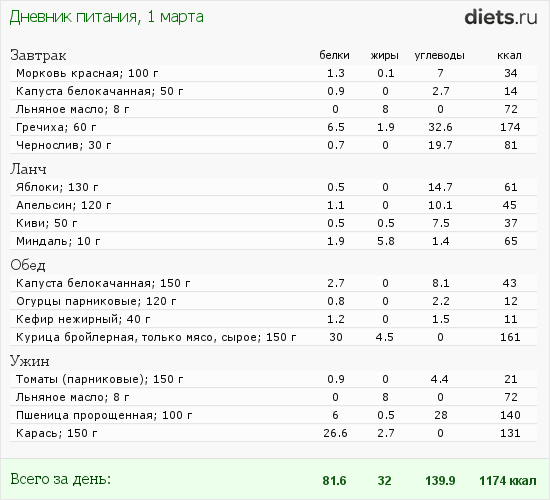Click Чернослив calories value 81
Screen dimensions: 550x500
(511, 145)
